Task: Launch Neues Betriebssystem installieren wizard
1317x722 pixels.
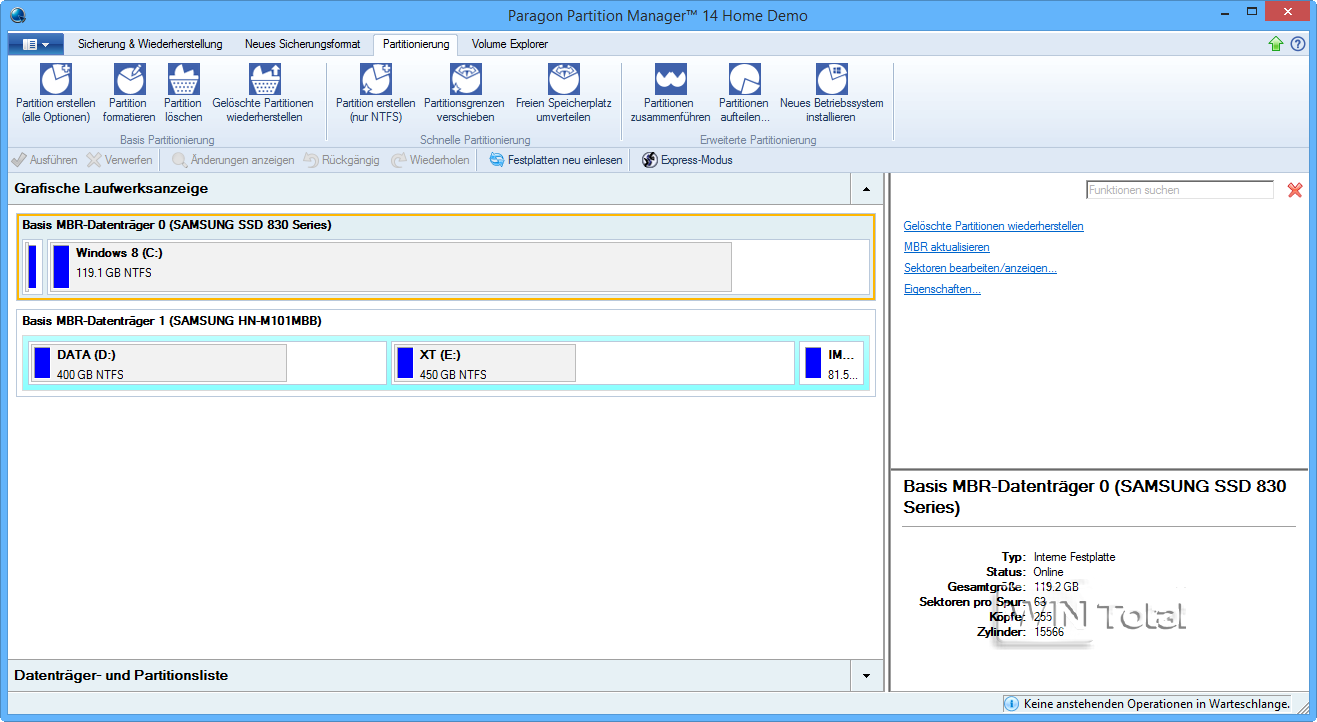Action: point(831,80)
